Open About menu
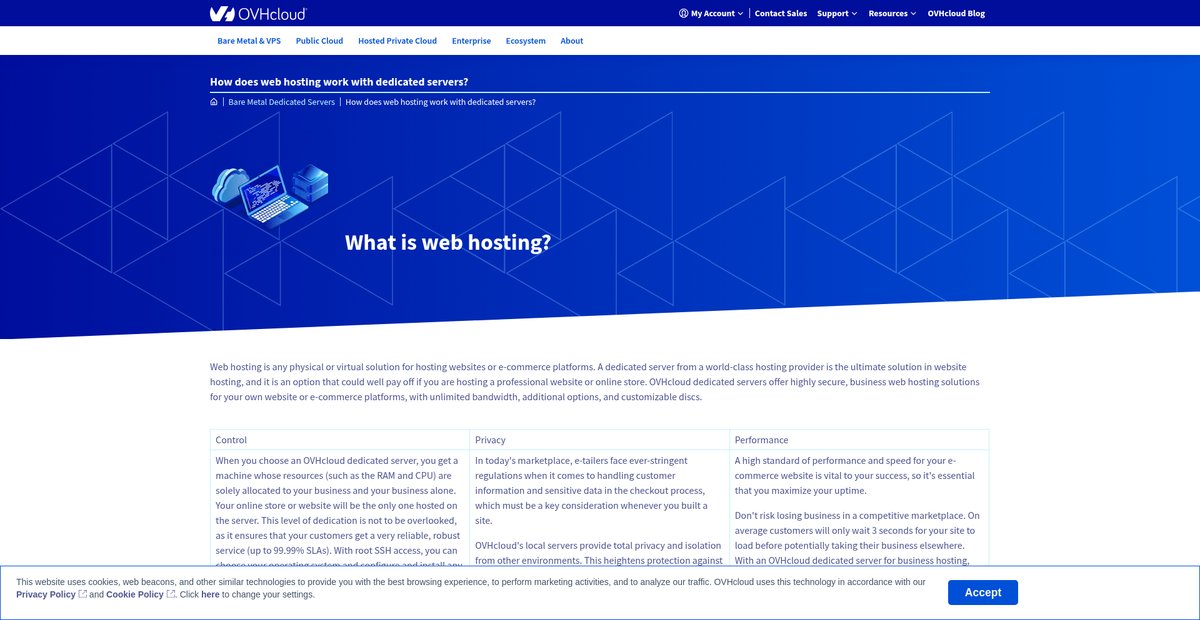 572,41
